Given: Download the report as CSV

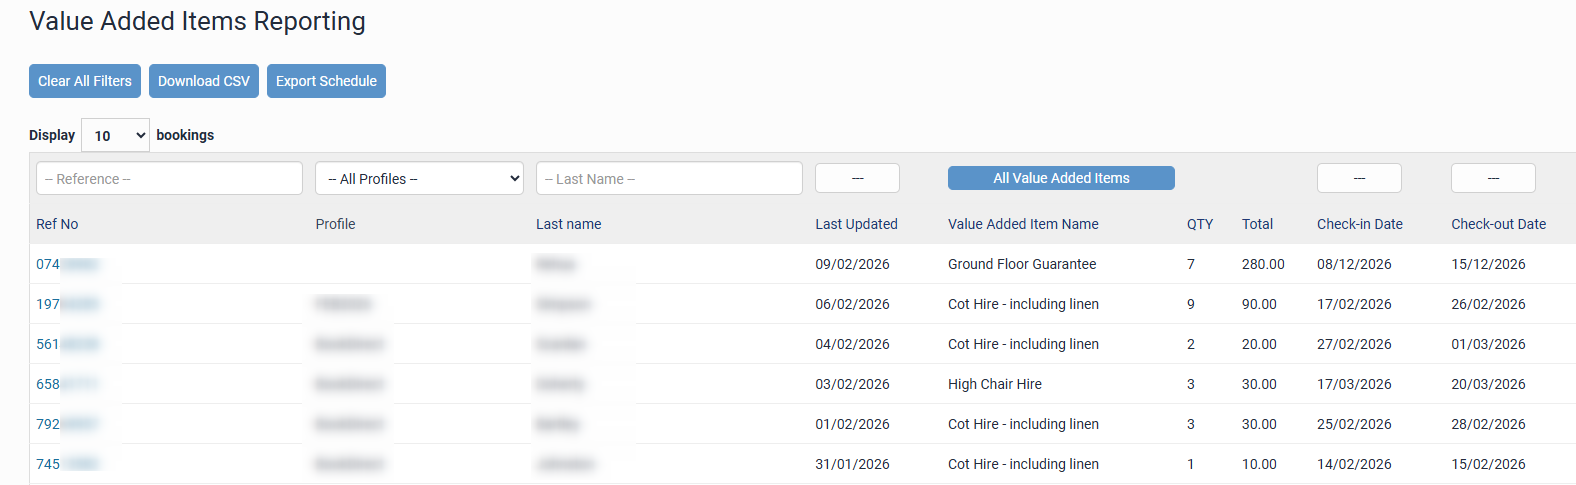Looking at the screenshot, I should tap(204, 81).
